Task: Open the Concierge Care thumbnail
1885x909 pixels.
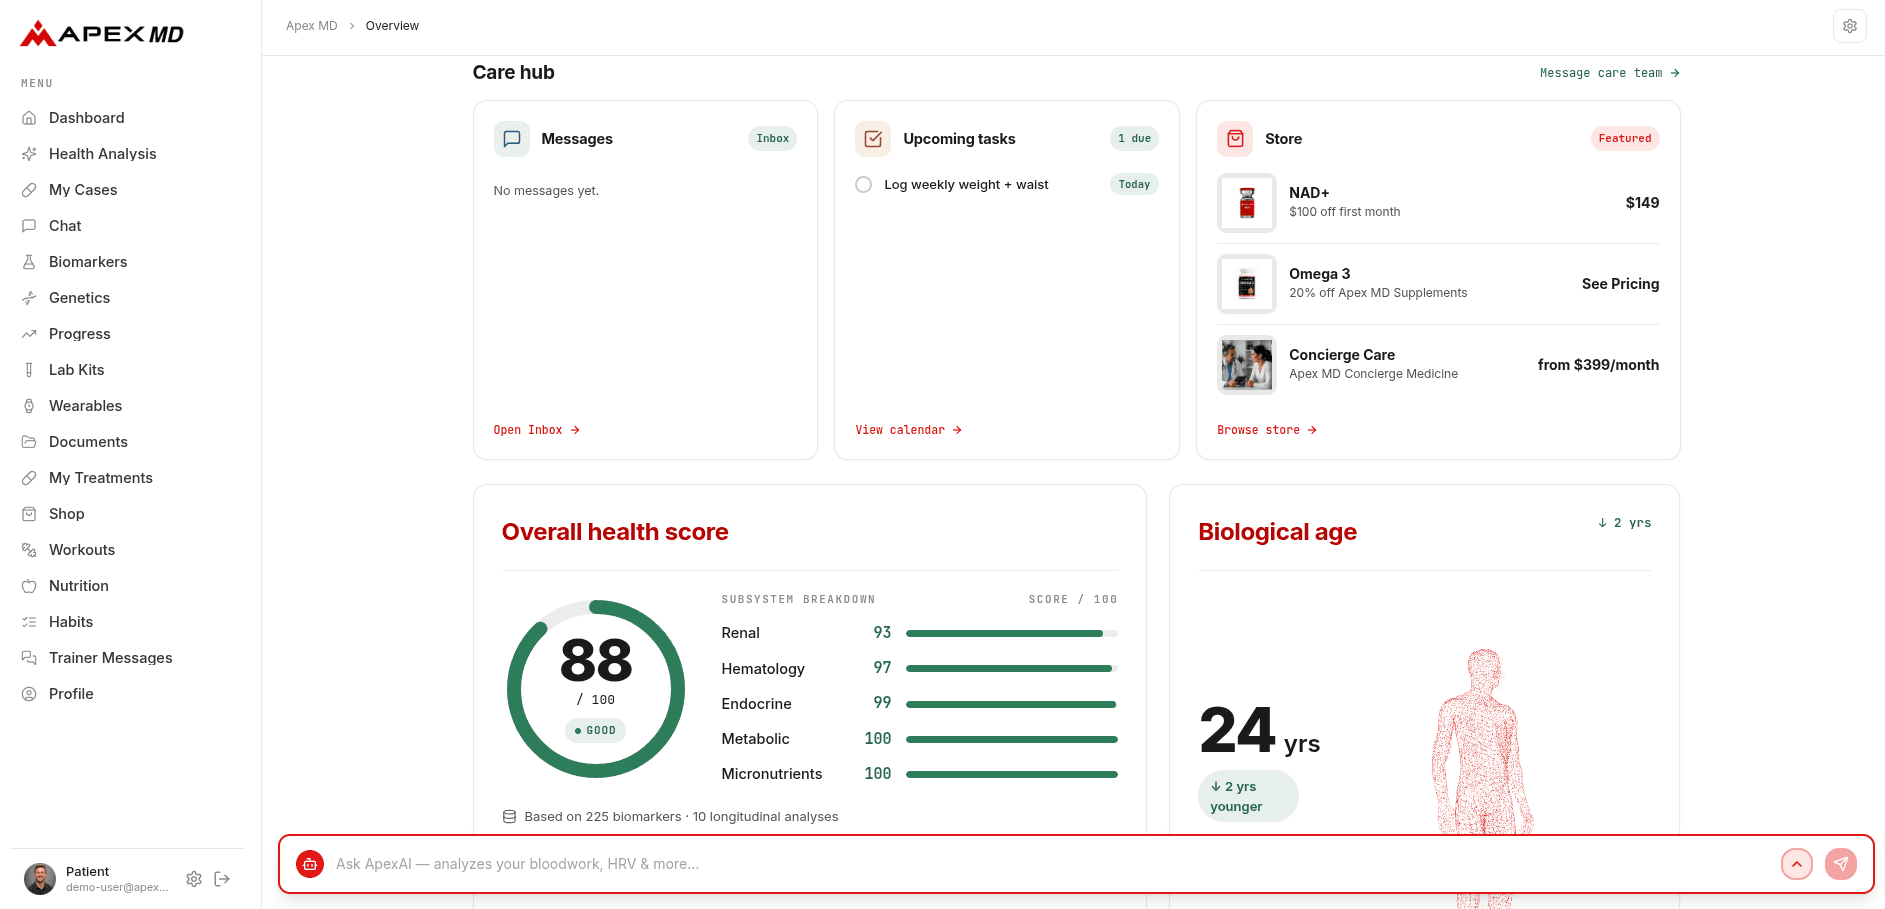Action: click(x=1247, y=365)
